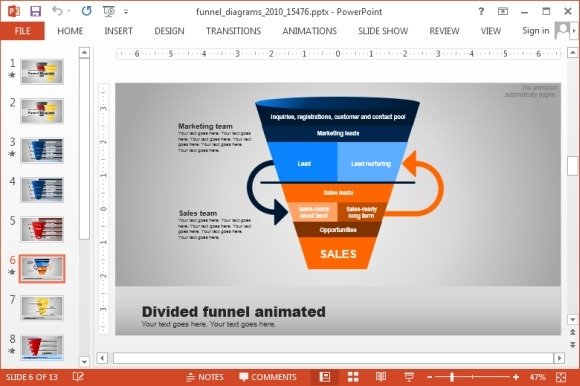Screen dimensions: 580x386
Task: Open PowerPoint Help question mark
Action: pyautogui.click(x=481, y=11)
